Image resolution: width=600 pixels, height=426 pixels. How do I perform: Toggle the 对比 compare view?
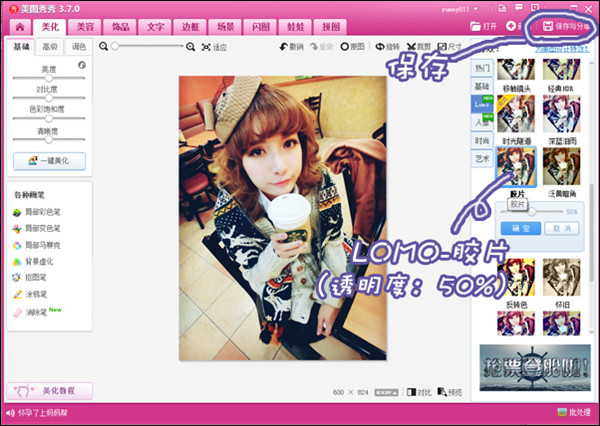[419, 392]
